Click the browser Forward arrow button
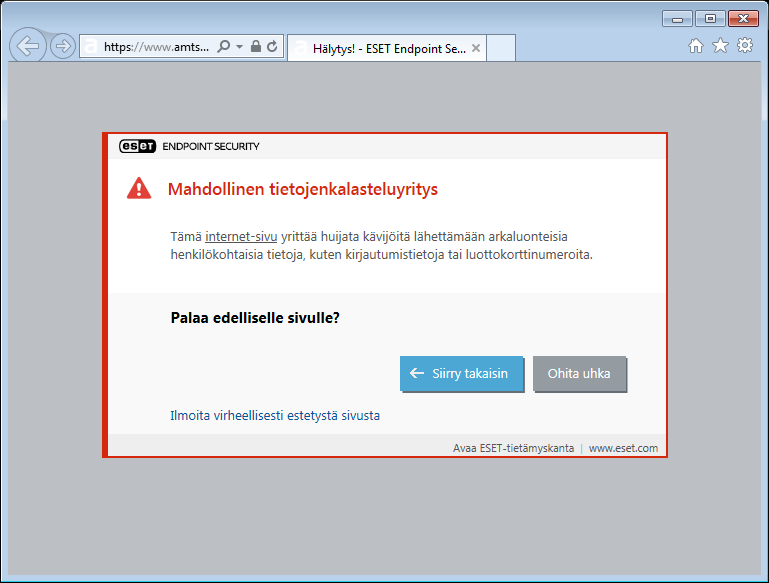 [x=63, y=46]
